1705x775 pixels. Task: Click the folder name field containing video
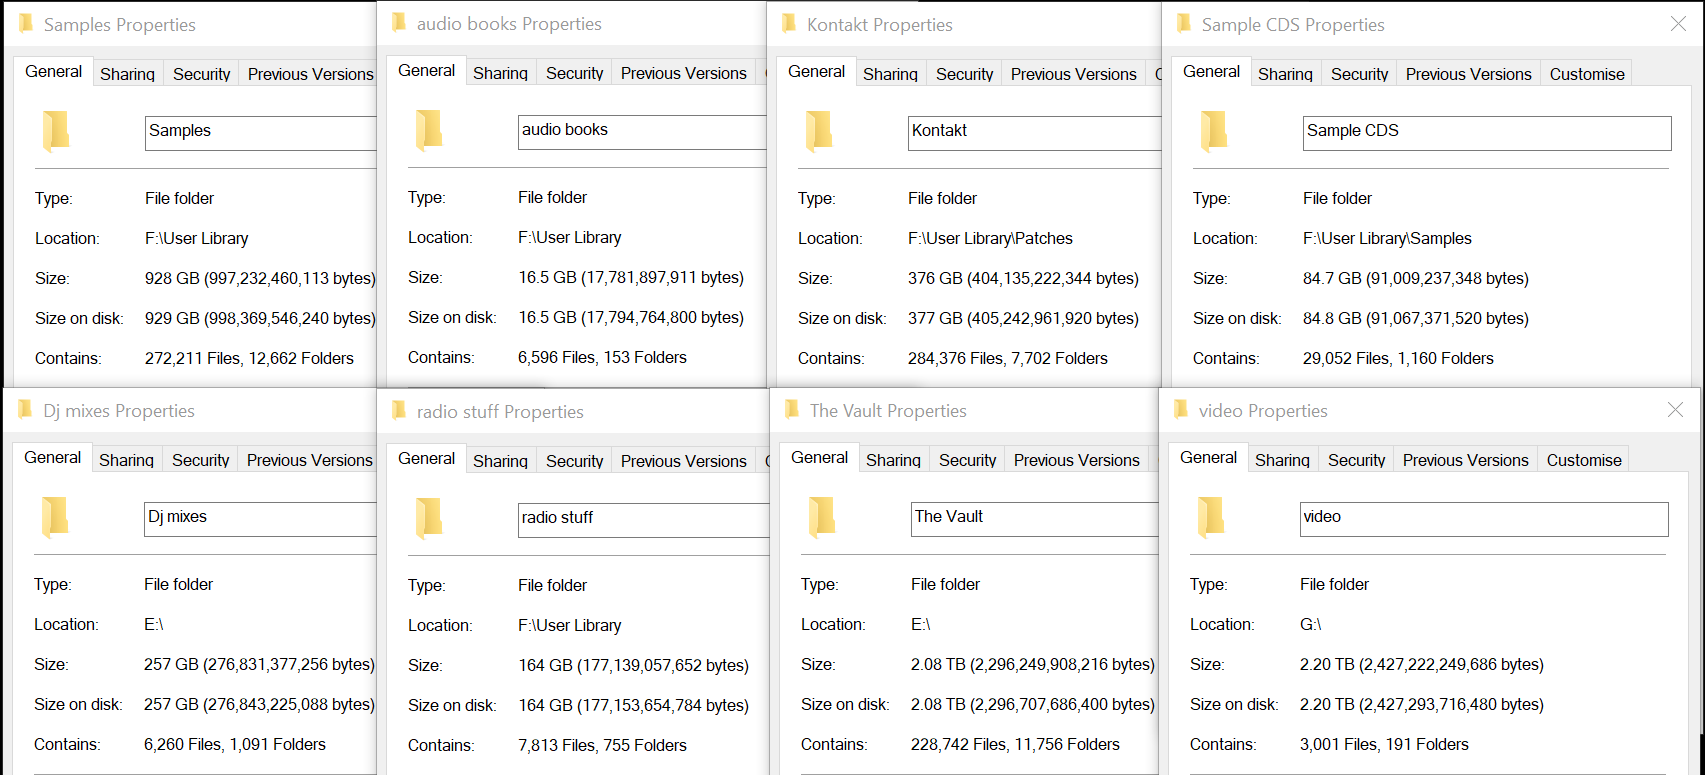coord(1484,519)
